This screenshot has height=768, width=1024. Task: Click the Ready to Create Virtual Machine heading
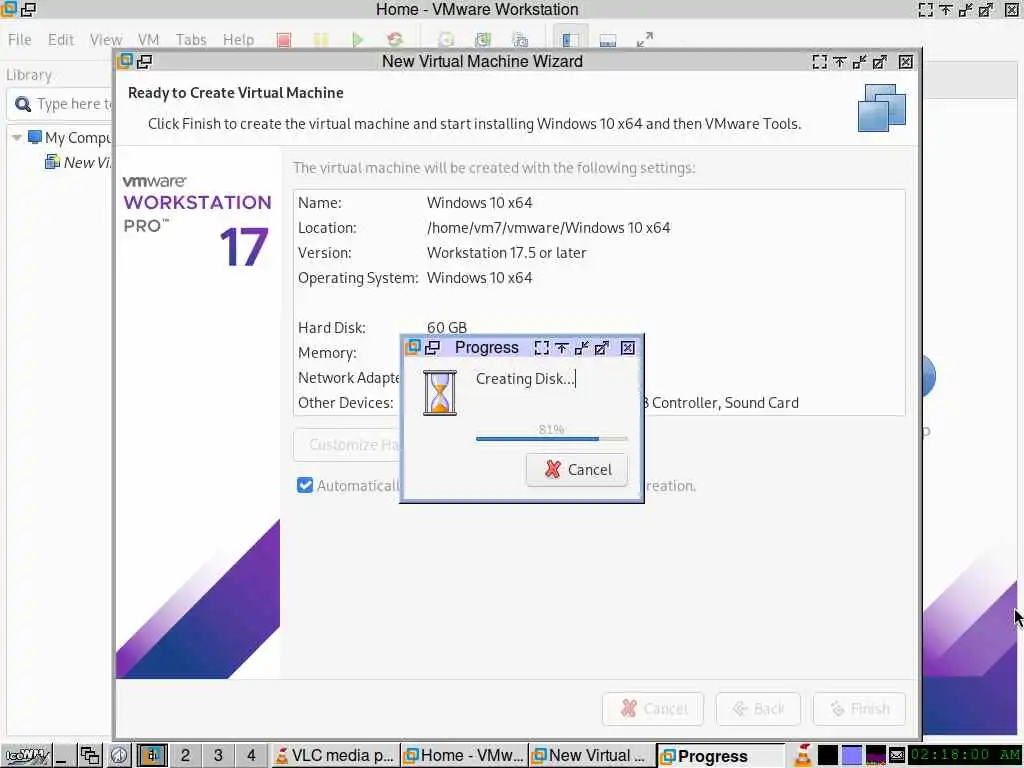pos(236,93)
